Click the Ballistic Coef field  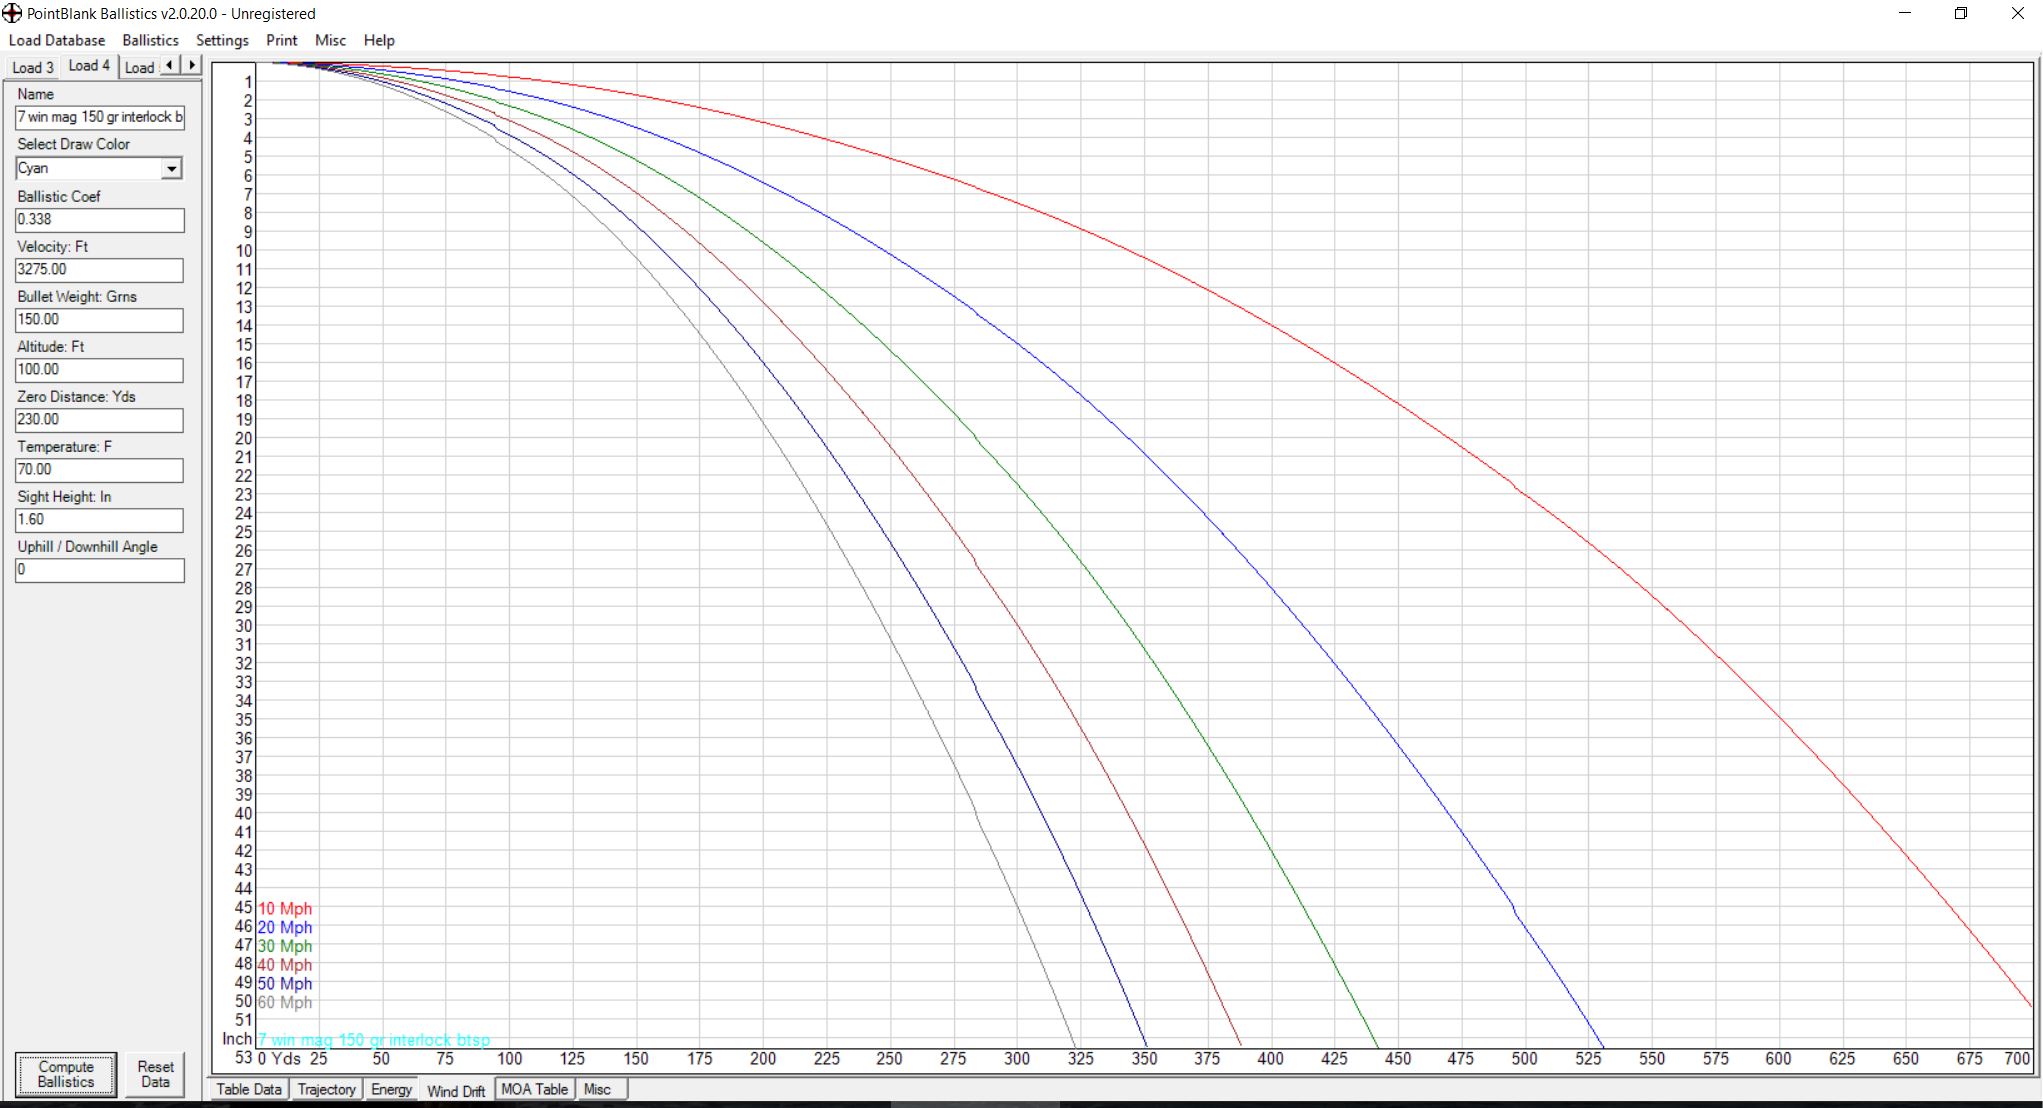tap(99, 219)
